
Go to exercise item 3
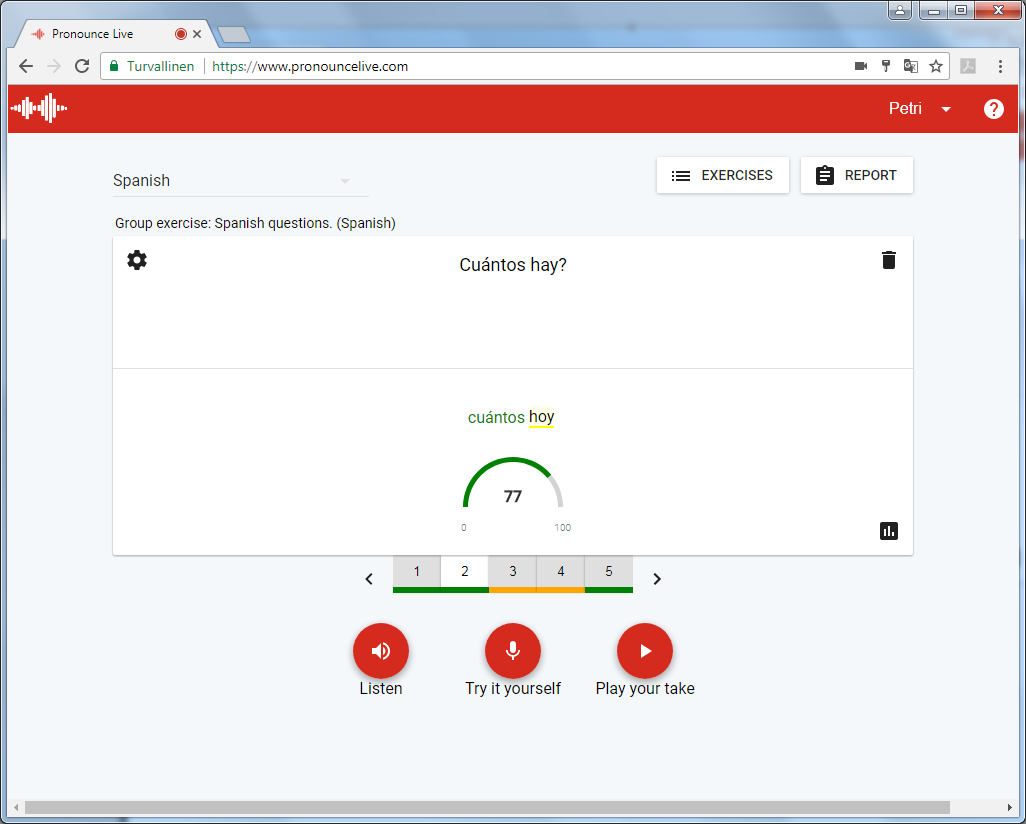pos(513,572)
